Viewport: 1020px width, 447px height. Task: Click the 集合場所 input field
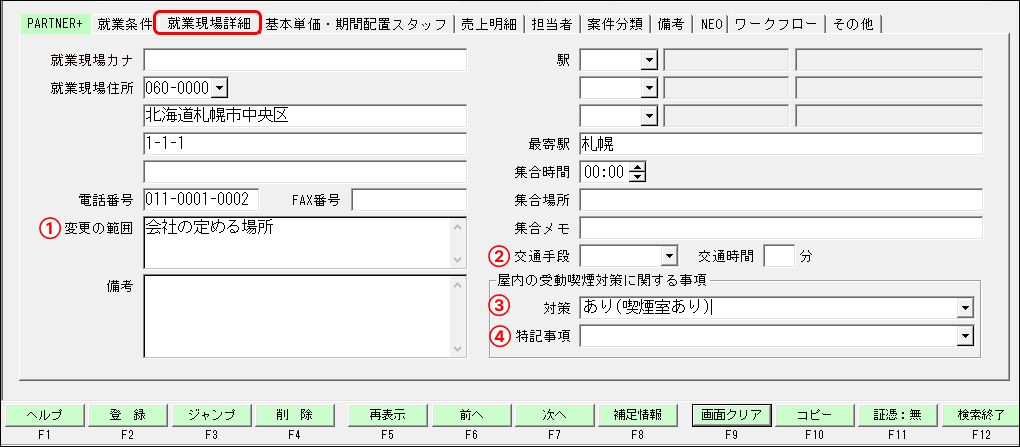pyautogui.click(x=781, y=200)
